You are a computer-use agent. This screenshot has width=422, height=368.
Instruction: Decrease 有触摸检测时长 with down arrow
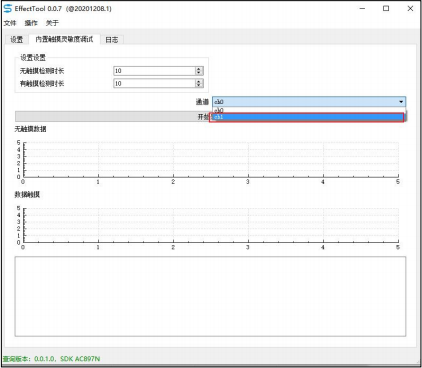tap(199, 85)
